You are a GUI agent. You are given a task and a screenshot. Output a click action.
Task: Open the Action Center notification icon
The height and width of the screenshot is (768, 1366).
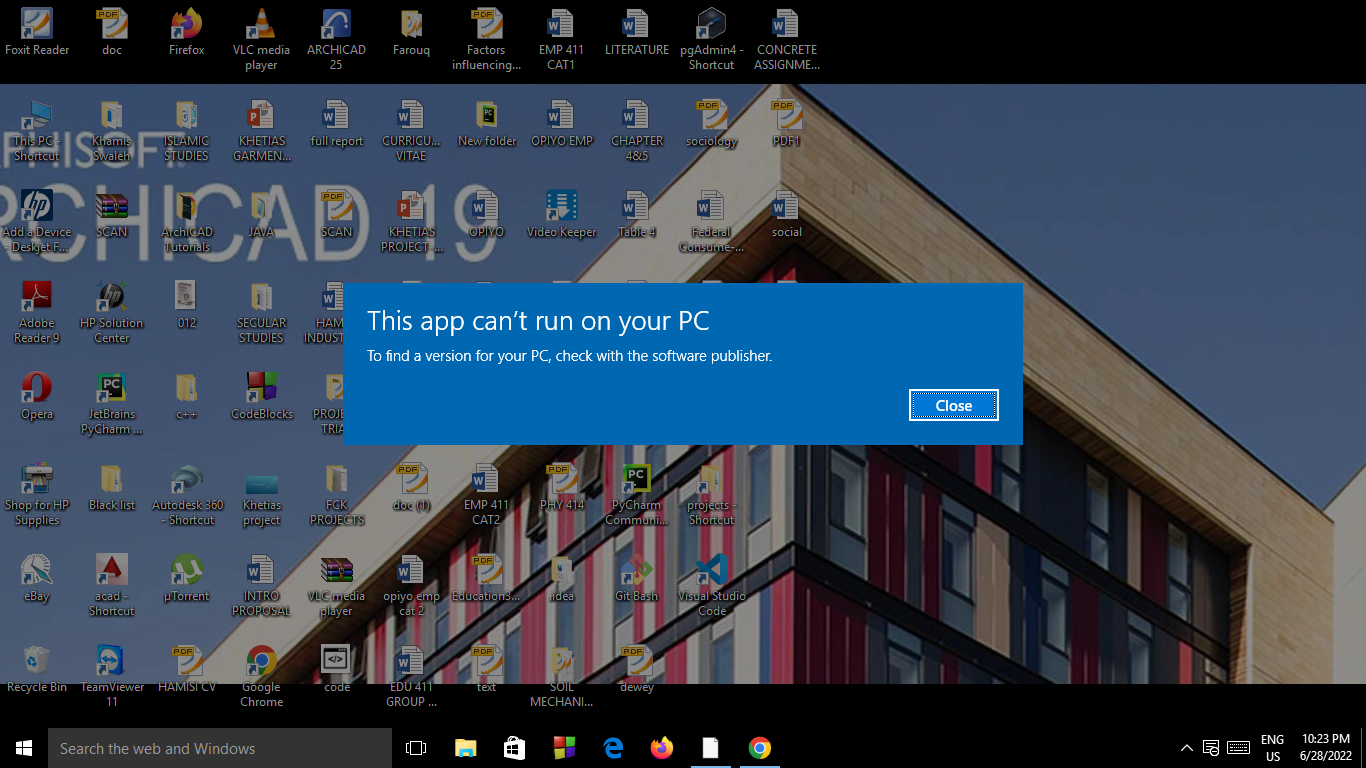[x=1211, y=748]
